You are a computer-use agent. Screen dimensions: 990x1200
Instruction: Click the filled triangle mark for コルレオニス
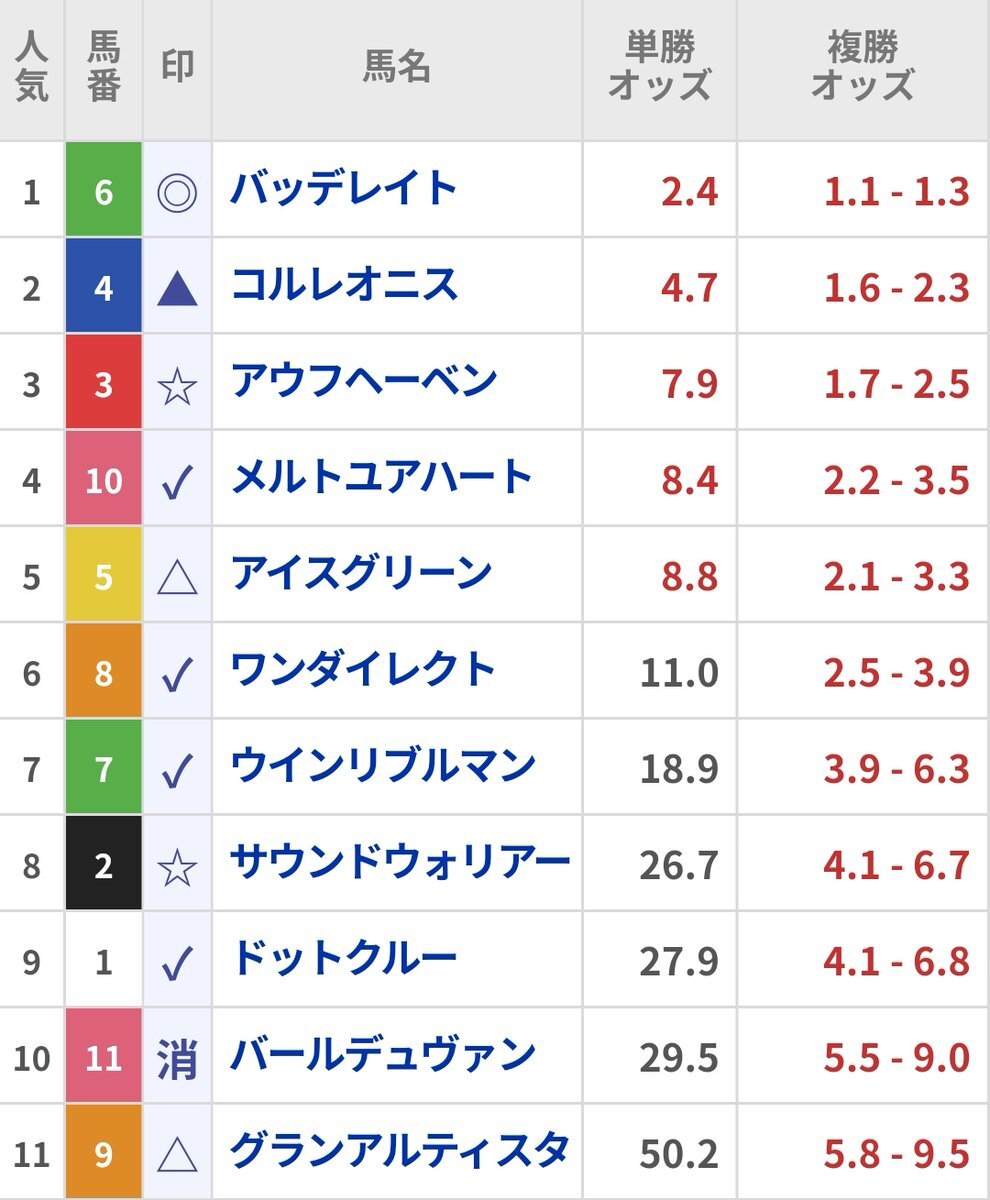point(177,289)
